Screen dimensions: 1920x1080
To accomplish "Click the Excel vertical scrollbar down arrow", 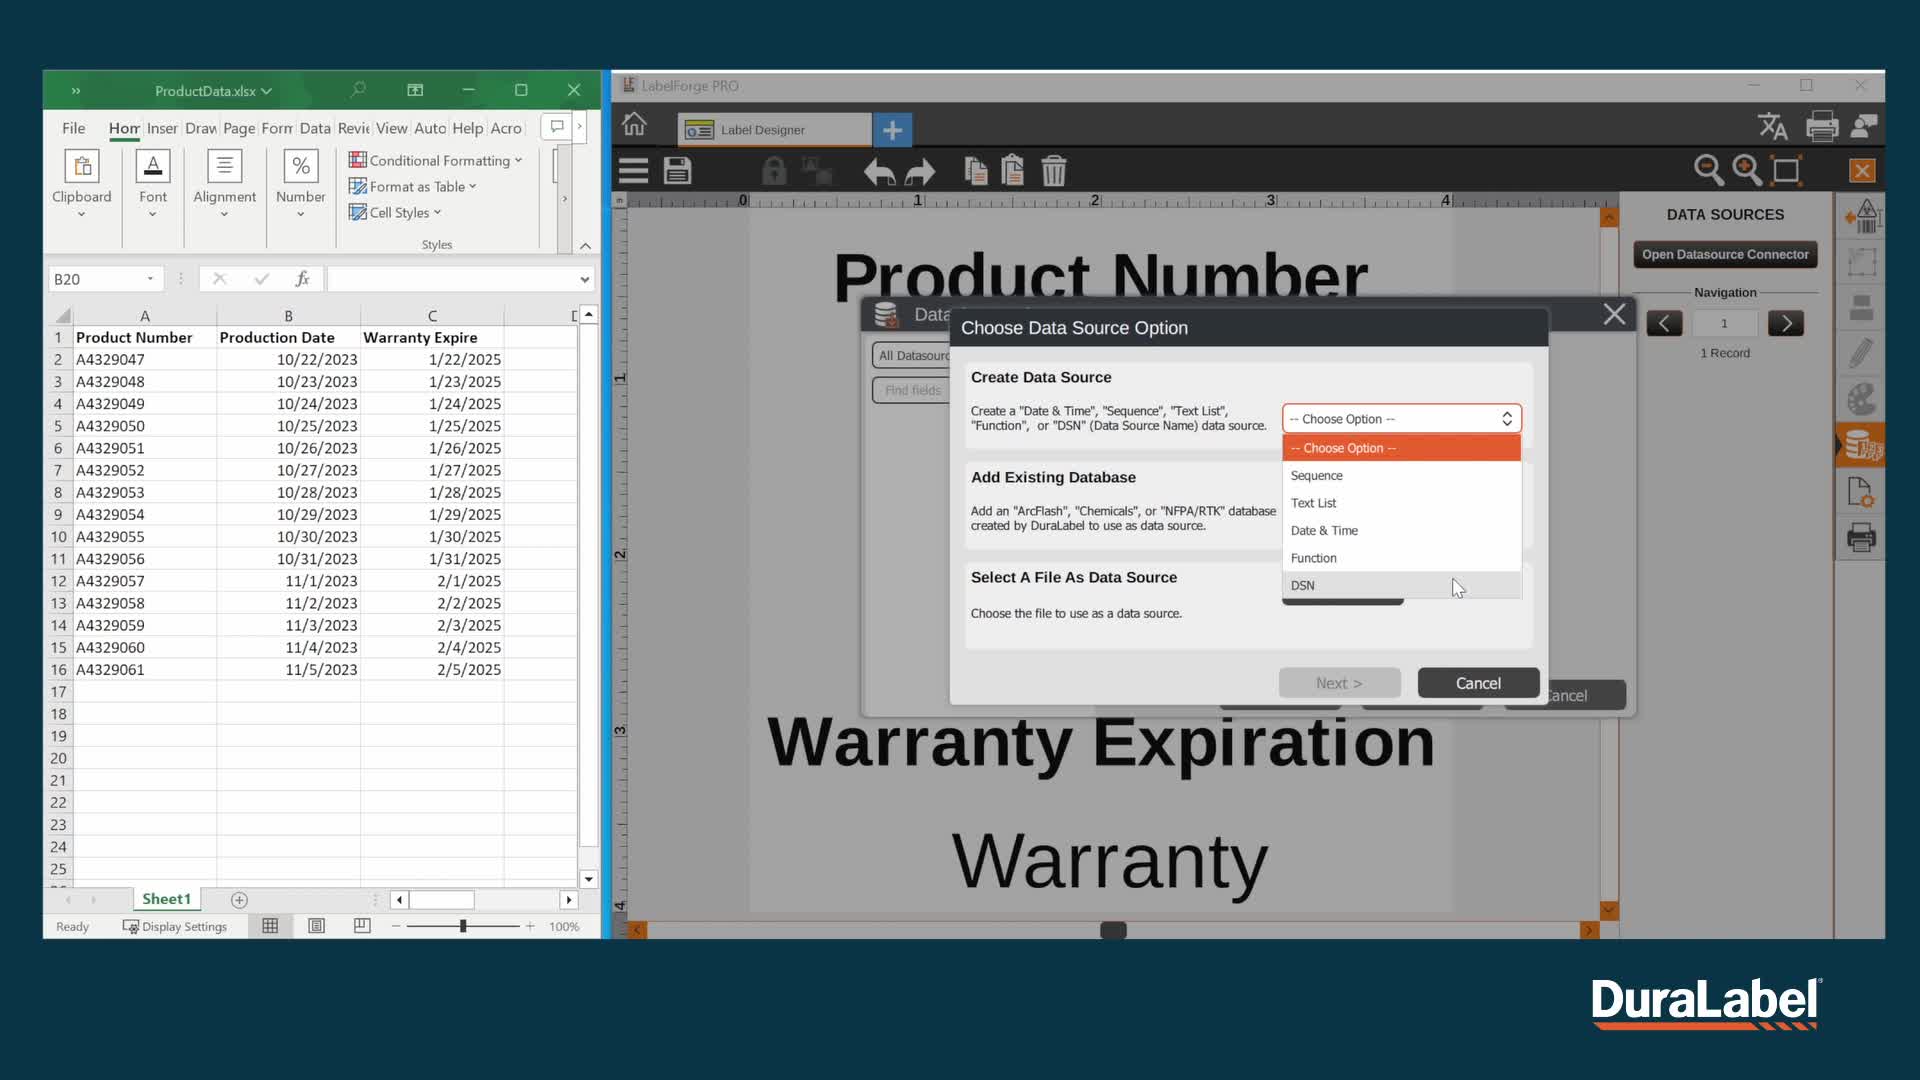I will (589, 879).
